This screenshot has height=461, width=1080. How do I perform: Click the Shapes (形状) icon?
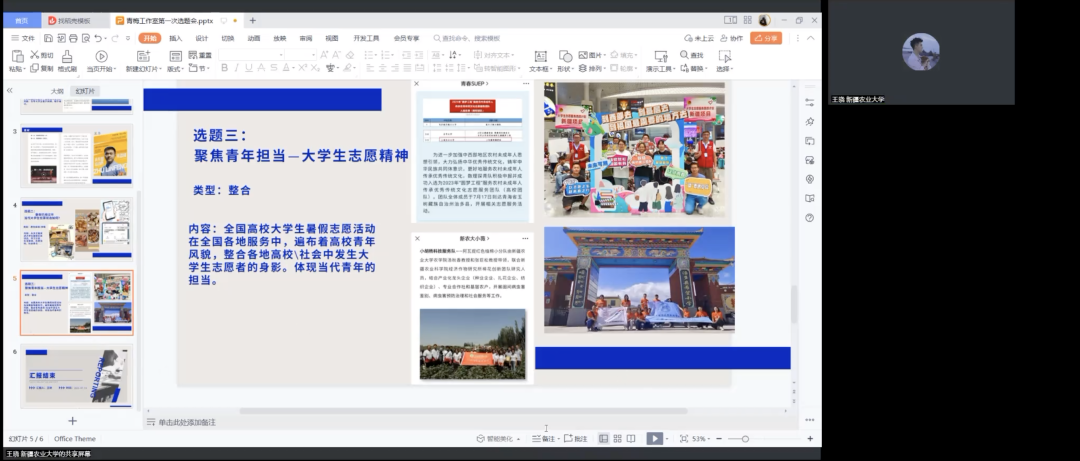point(565,56)
